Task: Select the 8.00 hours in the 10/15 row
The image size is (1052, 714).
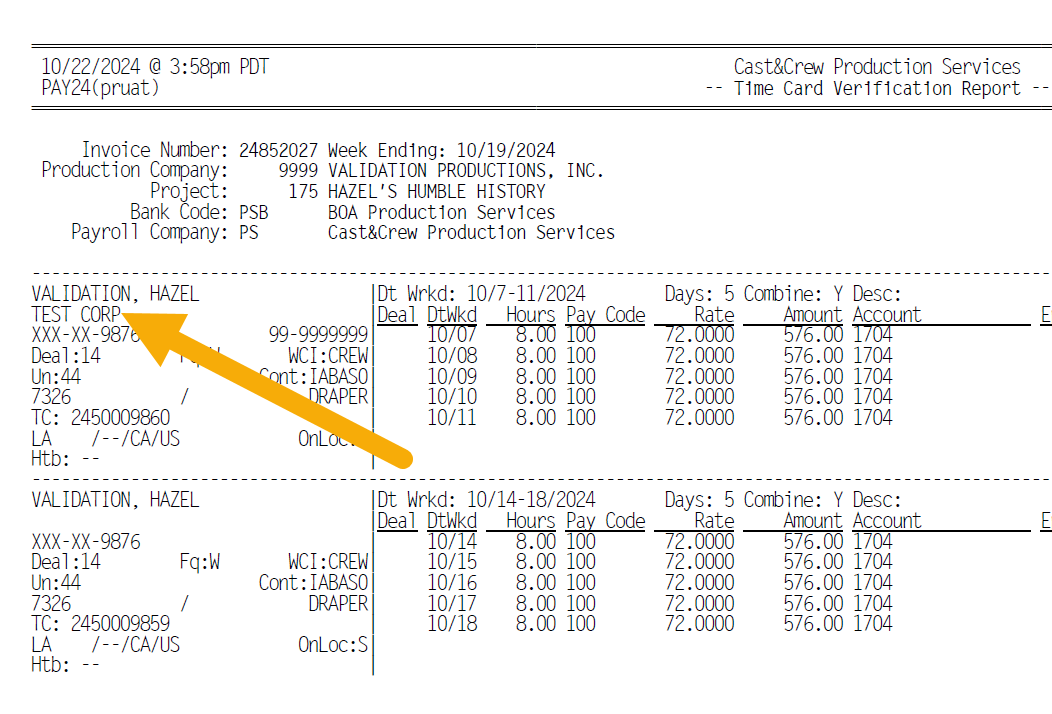Action: (x=536, y=562)
